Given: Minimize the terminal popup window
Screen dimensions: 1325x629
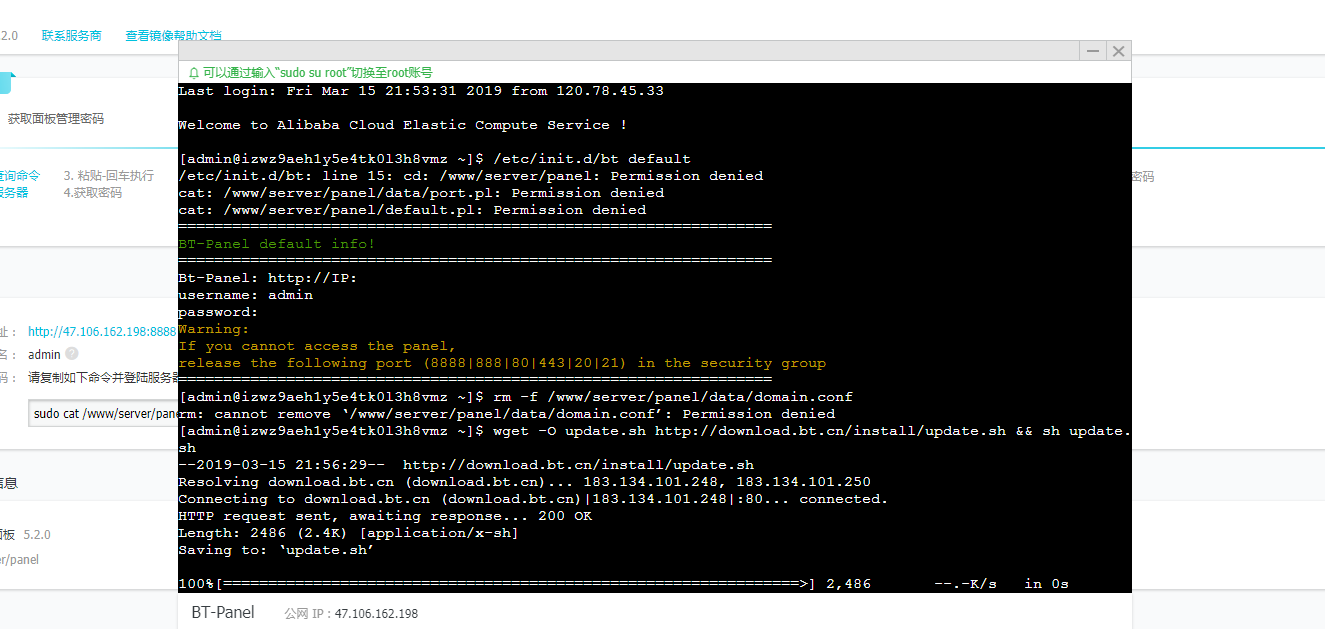Looking at the screenshot, I should tap(1093, 51).
